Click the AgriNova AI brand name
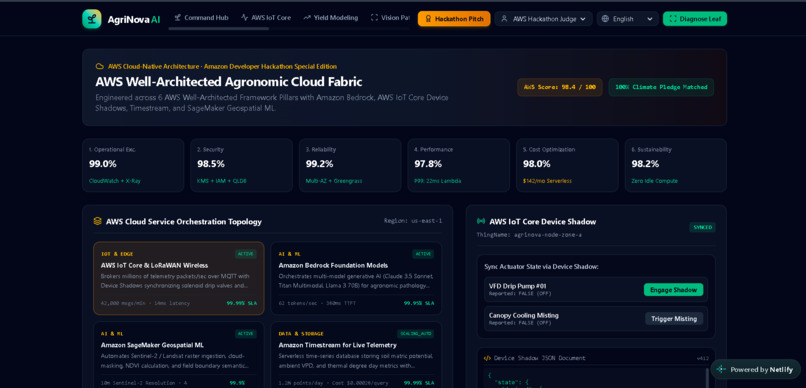Image resolution: width=806 pixels, height=388 pixels. point(134,20)
